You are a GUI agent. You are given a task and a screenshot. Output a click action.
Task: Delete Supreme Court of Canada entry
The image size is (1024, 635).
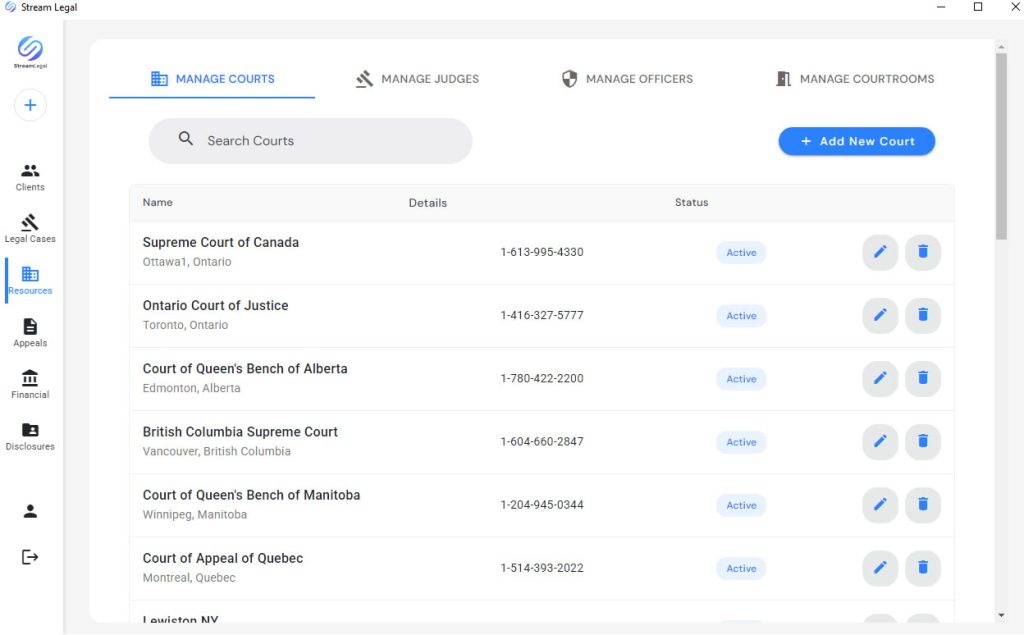pyautogui.click(x=923, y=252)
